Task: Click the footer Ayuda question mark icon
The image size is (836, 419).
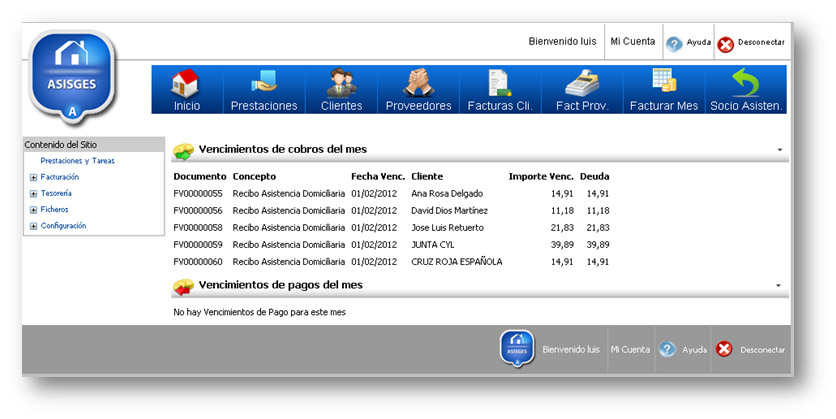Action: [x=667, y=349]
